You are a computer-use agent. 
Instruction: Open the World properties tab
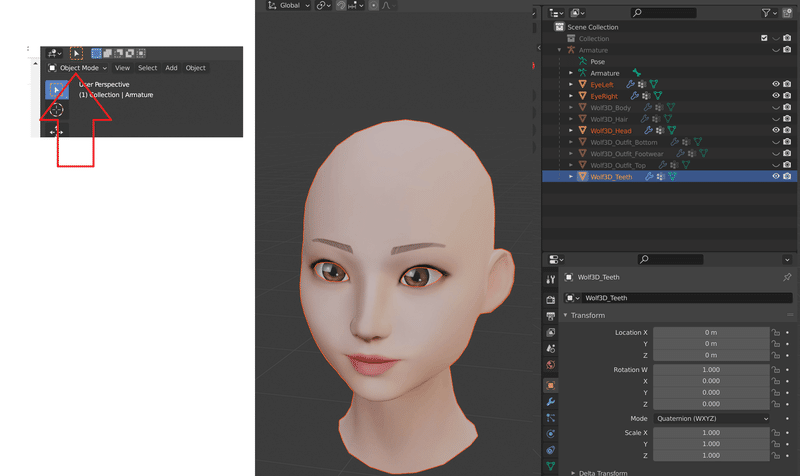tap(551, 365)
